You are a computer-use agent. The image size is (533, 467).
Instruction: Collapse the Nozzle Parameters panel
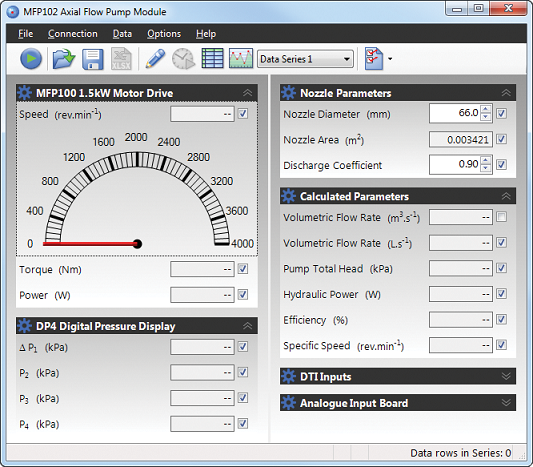coord(506,93)
